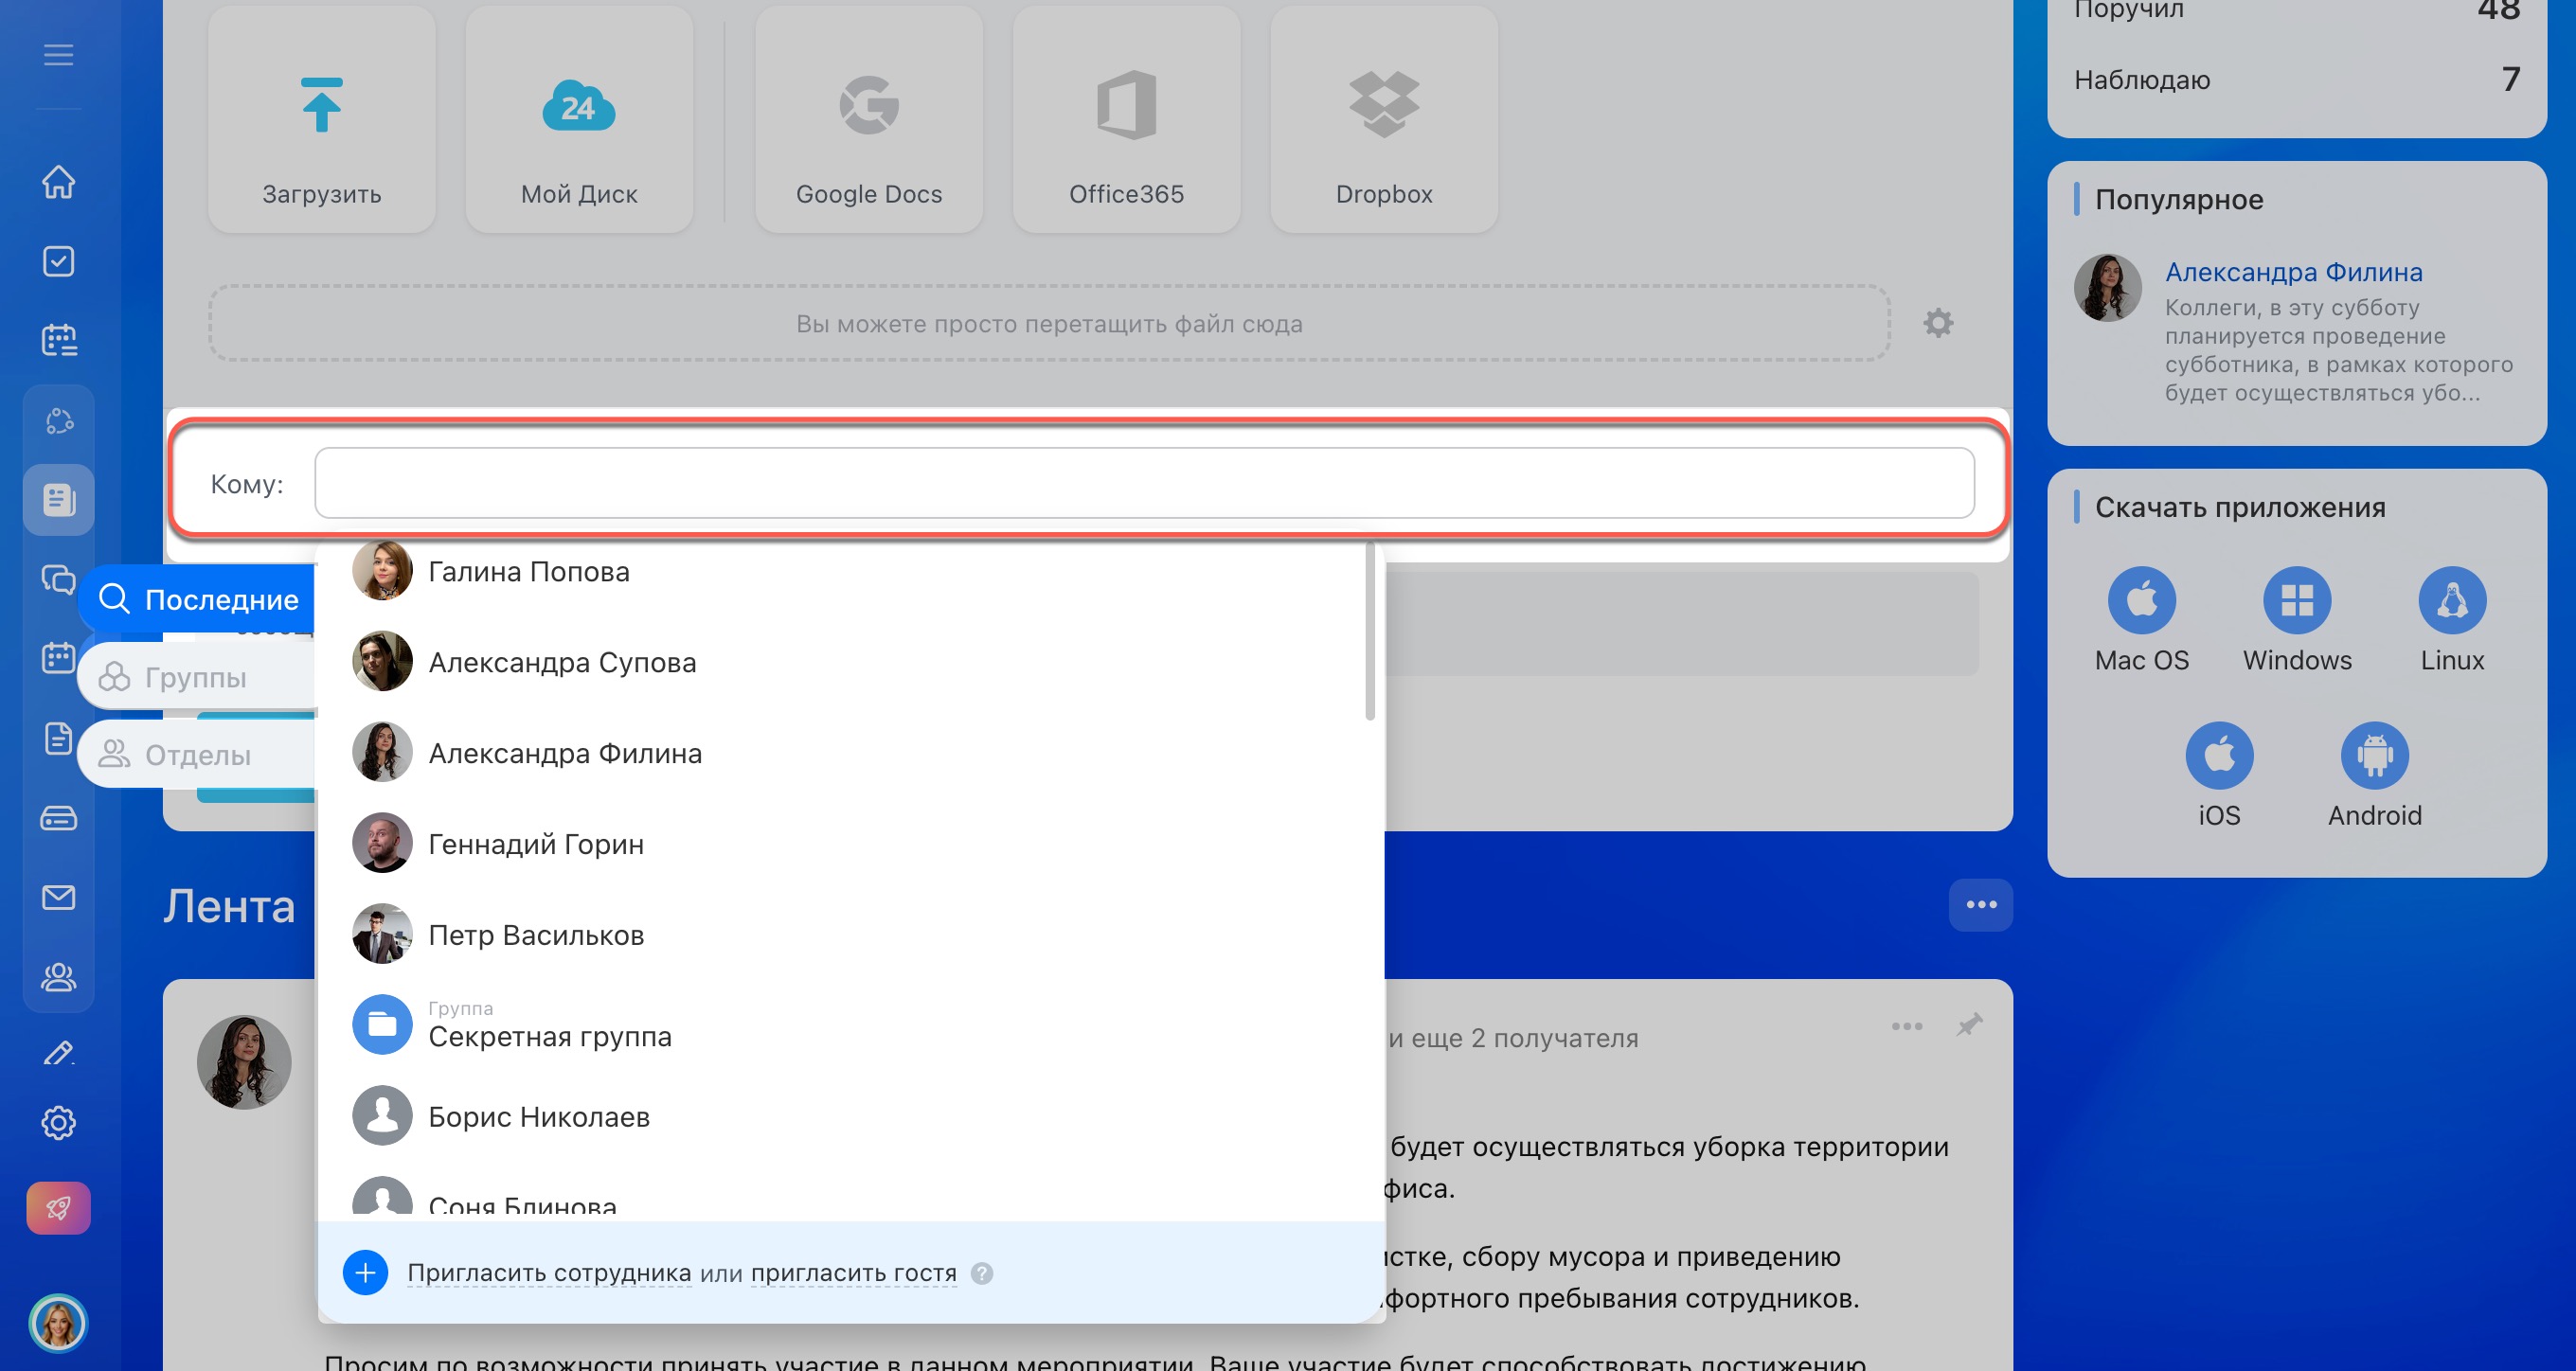Open the home icon in sidebar
Image resolution: width=2576 pixels, height=1371 pixels.
pos(58,182)
